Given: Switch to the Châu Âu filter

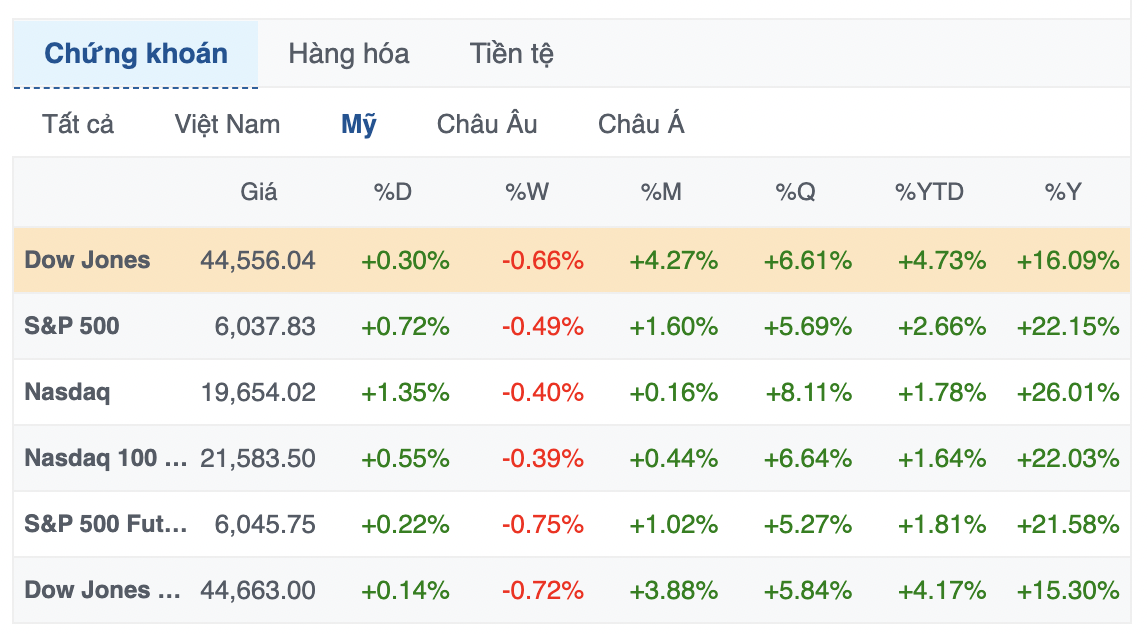Looking at the screenshot, I should click(487, 125).
